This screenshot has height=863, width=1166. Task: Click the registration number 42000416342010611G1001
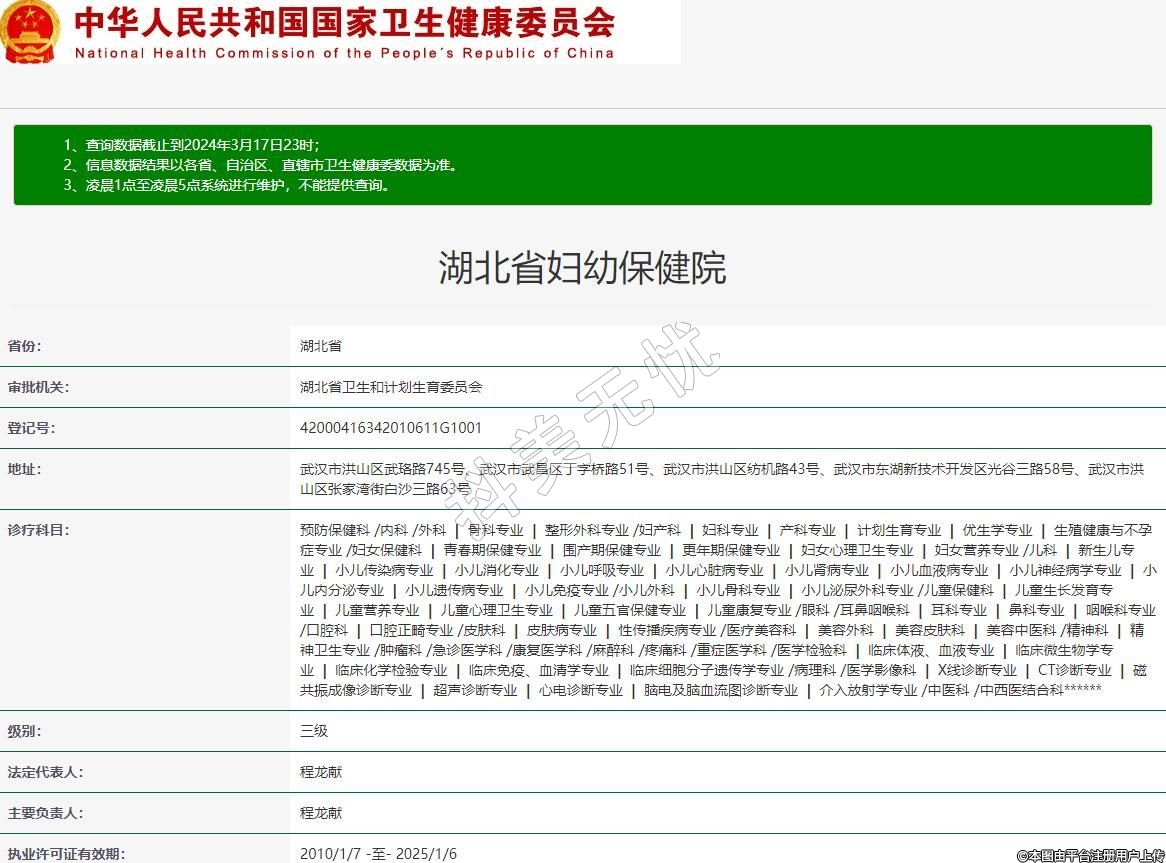tap(391, 428)
